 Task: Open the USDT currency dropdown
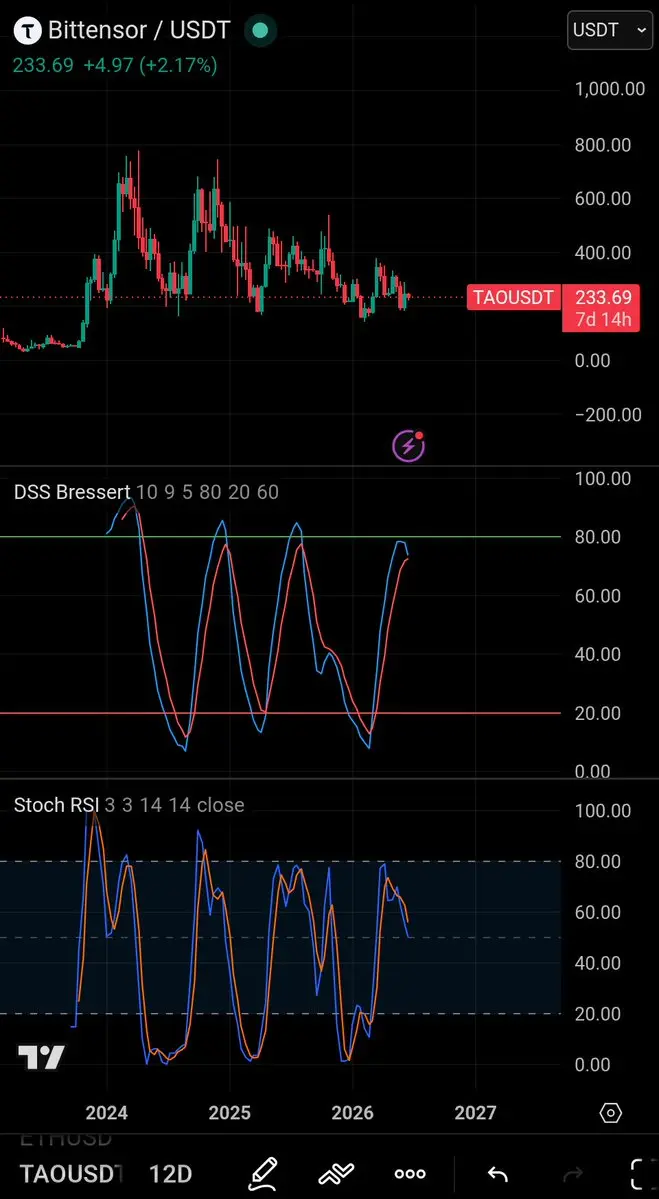pos(611,31)
